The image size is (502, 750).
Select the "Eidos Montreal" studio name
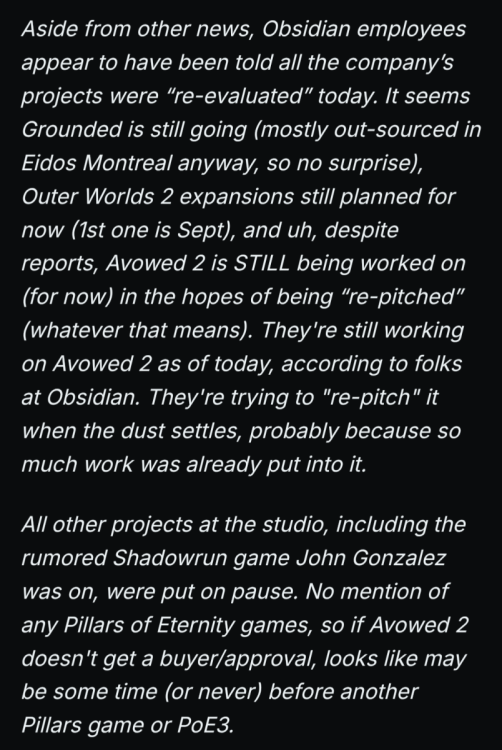(x=97, y=163)
